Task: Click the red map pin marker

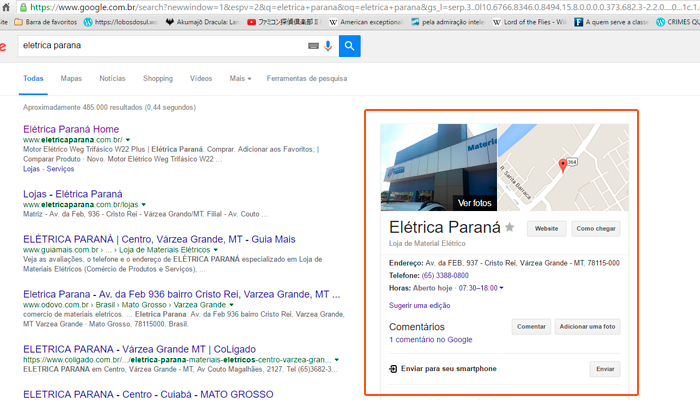Action: coord(563,166)
